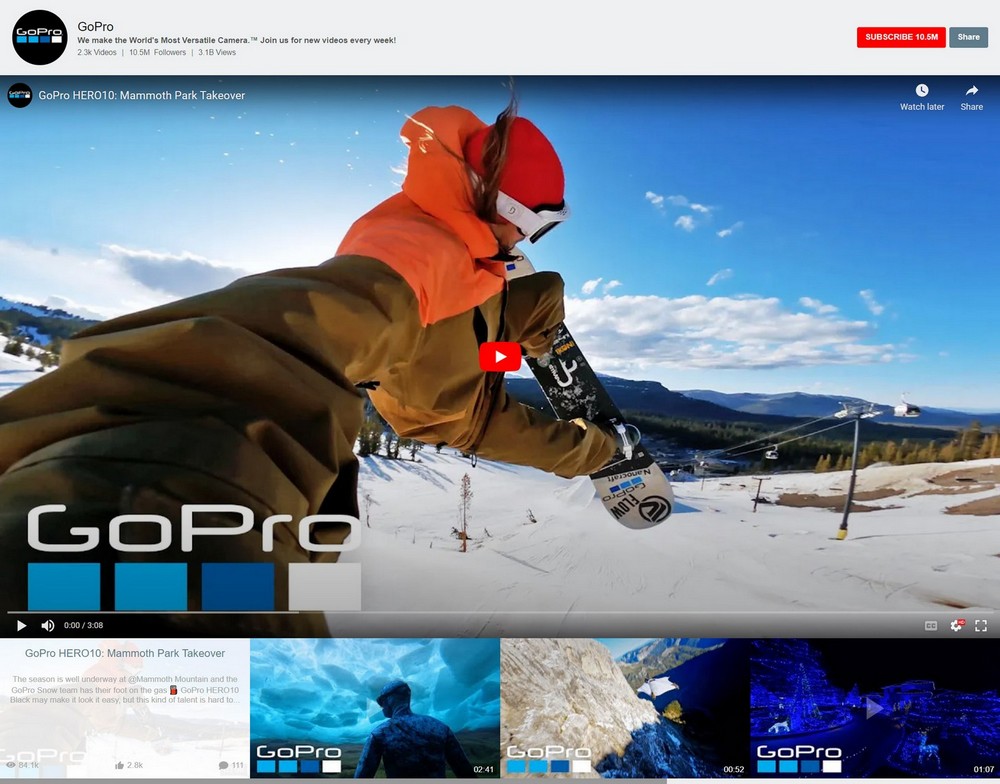This screenshot has width=1000, height=784.
Task: Enter fullscreen mode on the video
Action: pos(981,626)
